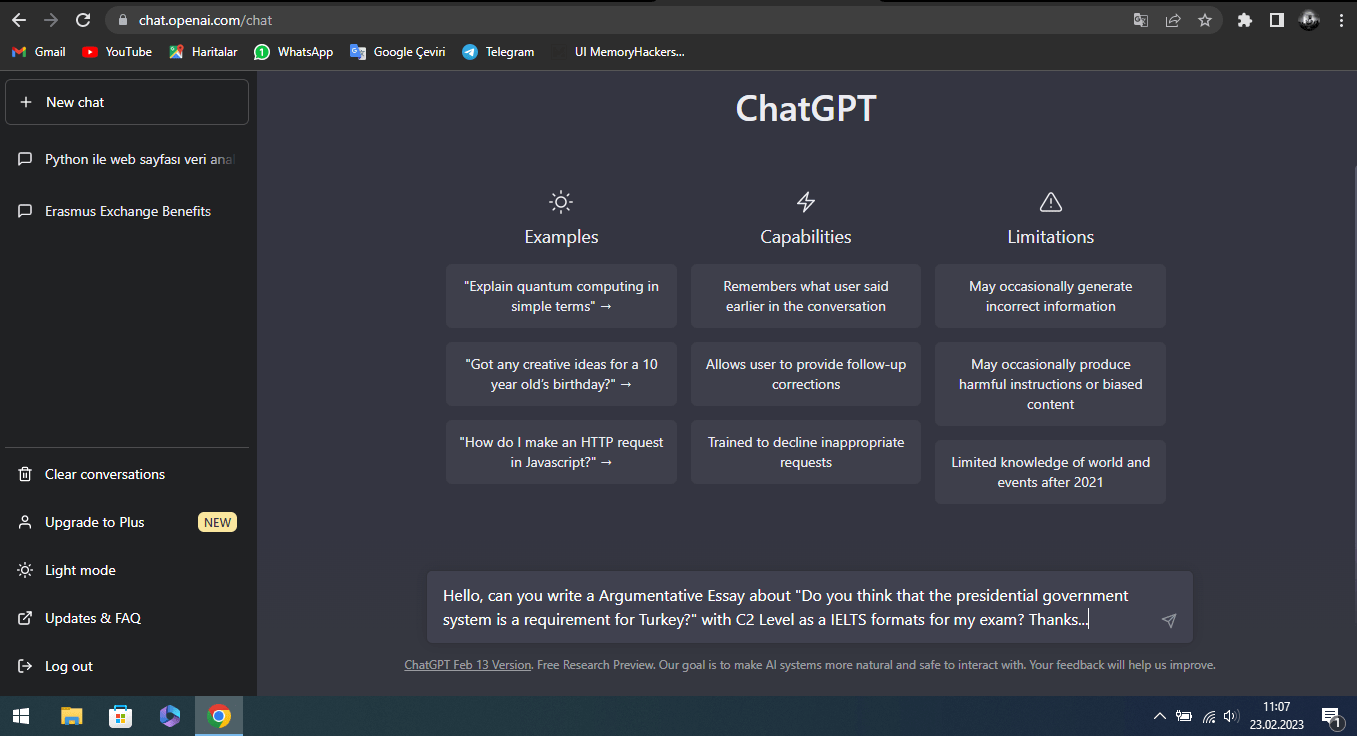Open the YouTube bookmark
This screenshot has height=736, width=1357.
coord(117,52)
